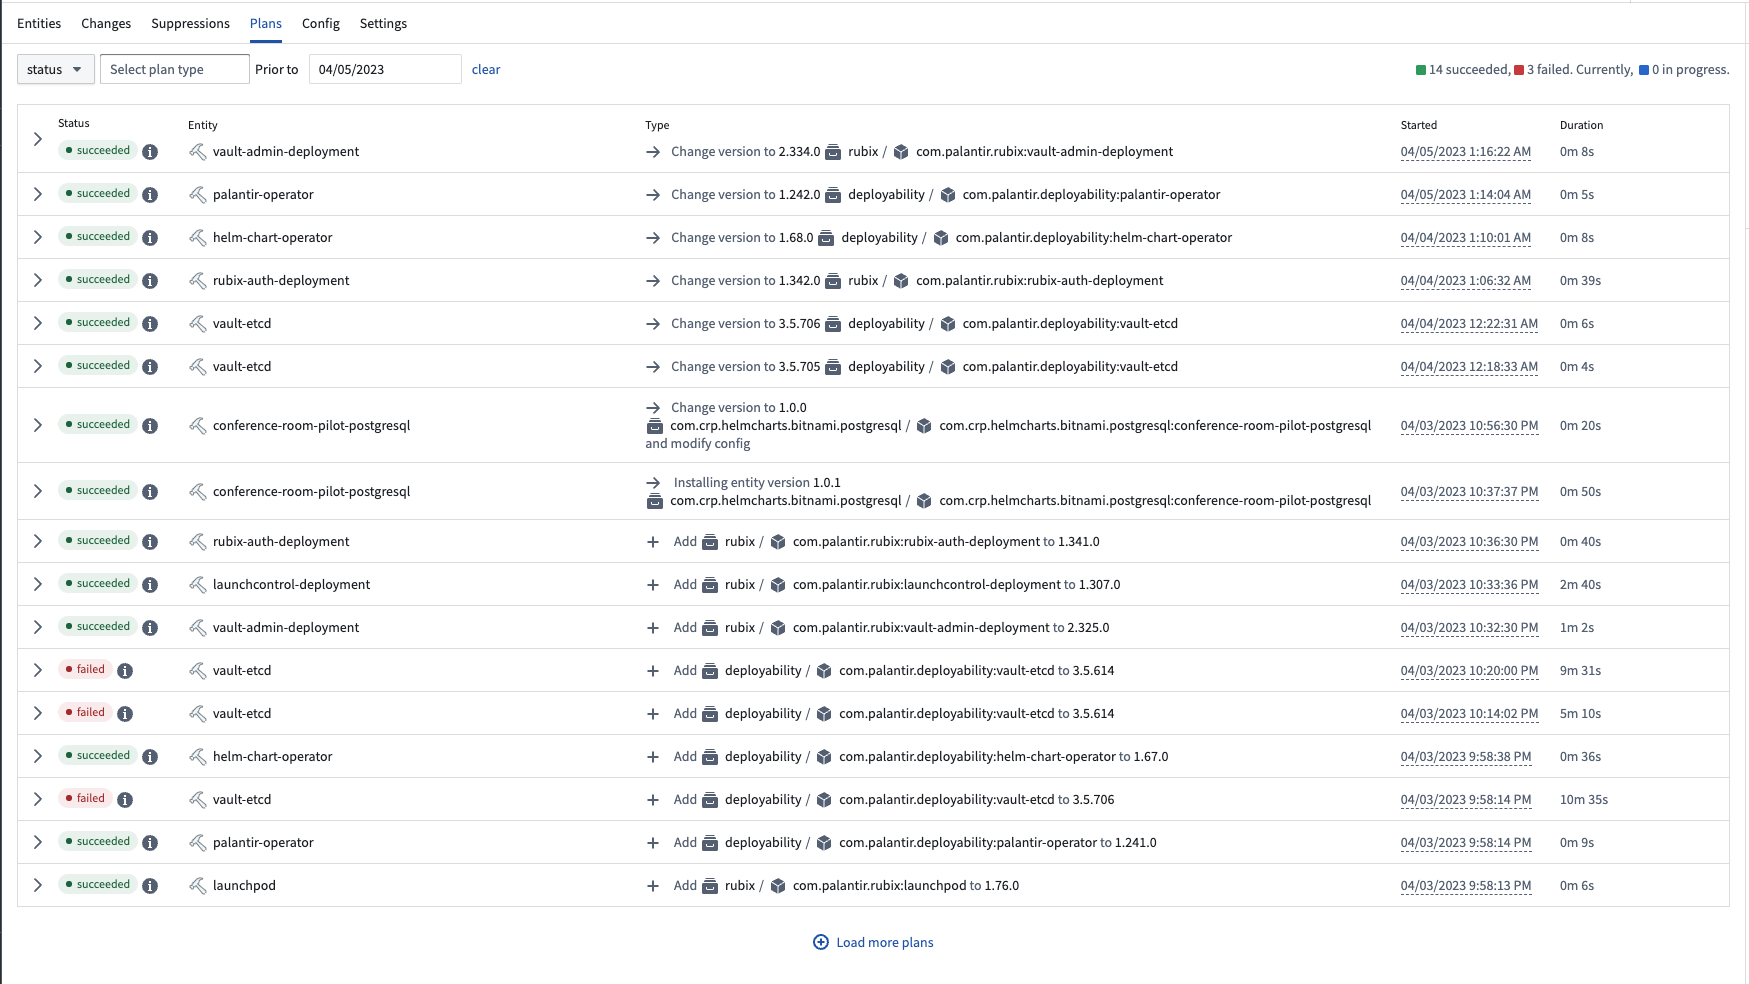1749x984 pixels.
Task: Open the status filter dropdown
Action: click(56, 69)
